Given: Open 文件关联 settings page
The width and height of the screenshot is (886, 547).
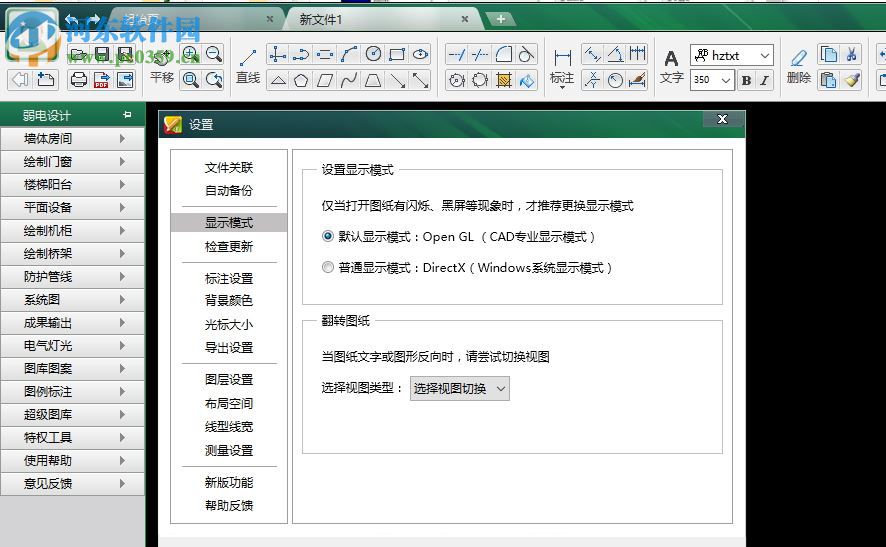Looking at the screenshot, I should 229,168.
